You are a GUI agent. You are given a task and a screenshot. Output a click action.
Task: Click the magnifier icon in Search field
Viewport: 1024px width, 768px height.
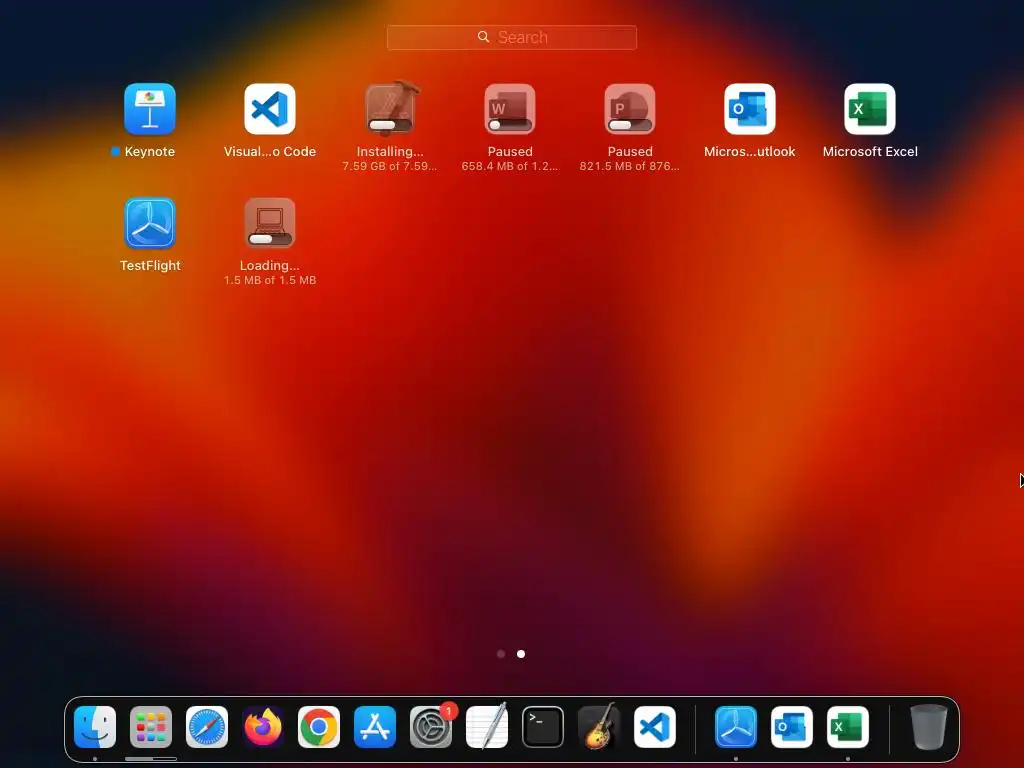(483, 37)
